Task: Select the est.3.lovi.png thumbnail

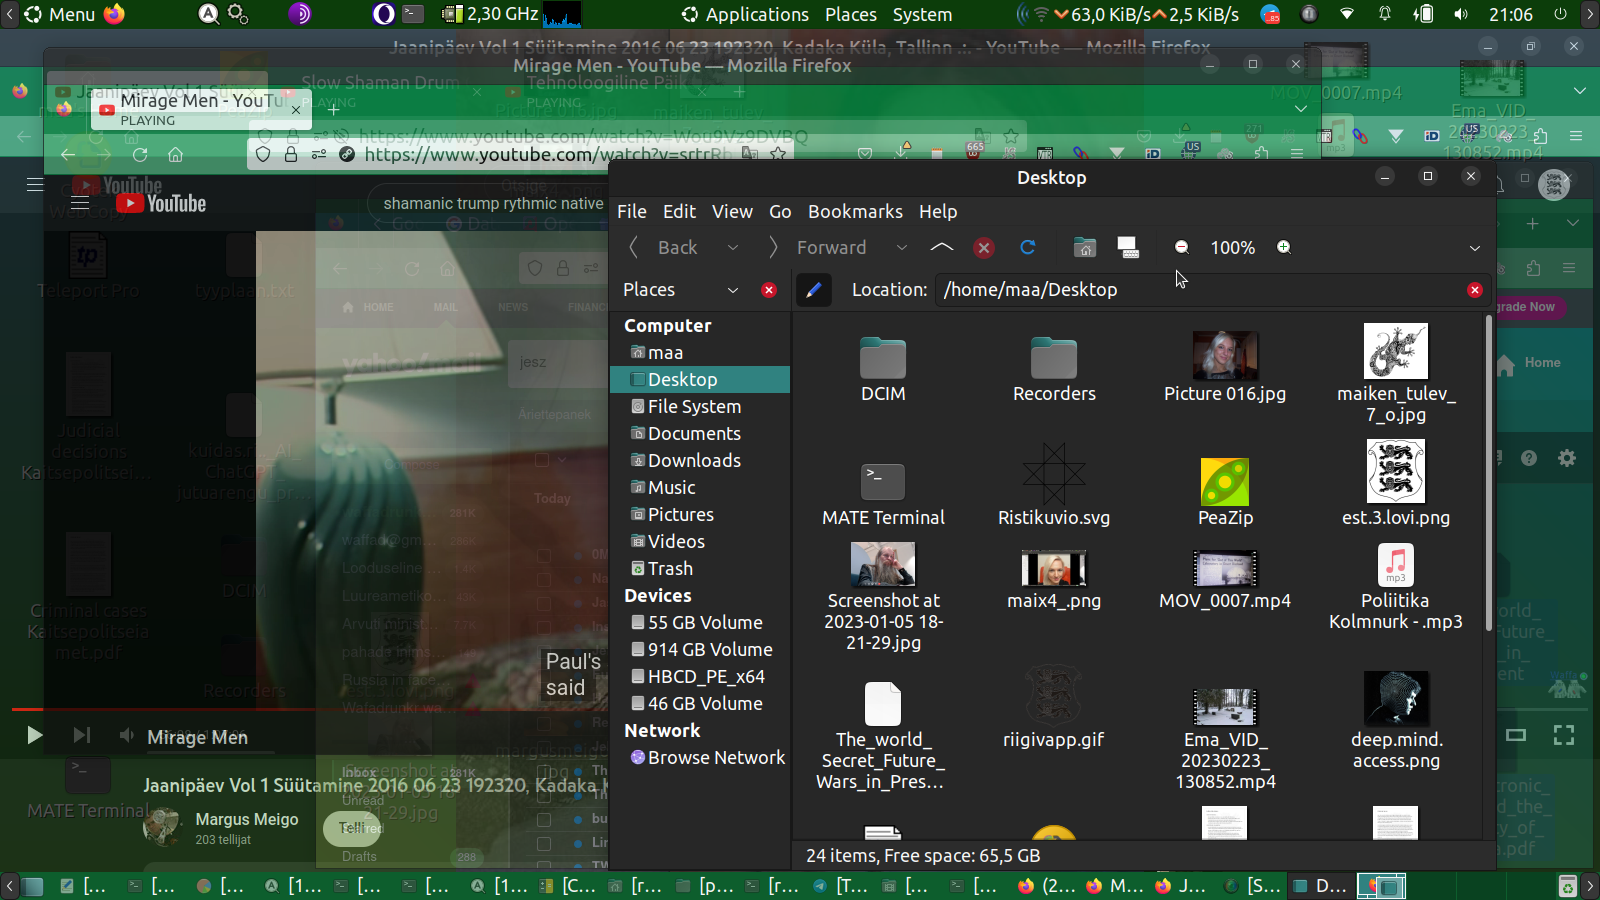Action: [x=1396, y=471]
